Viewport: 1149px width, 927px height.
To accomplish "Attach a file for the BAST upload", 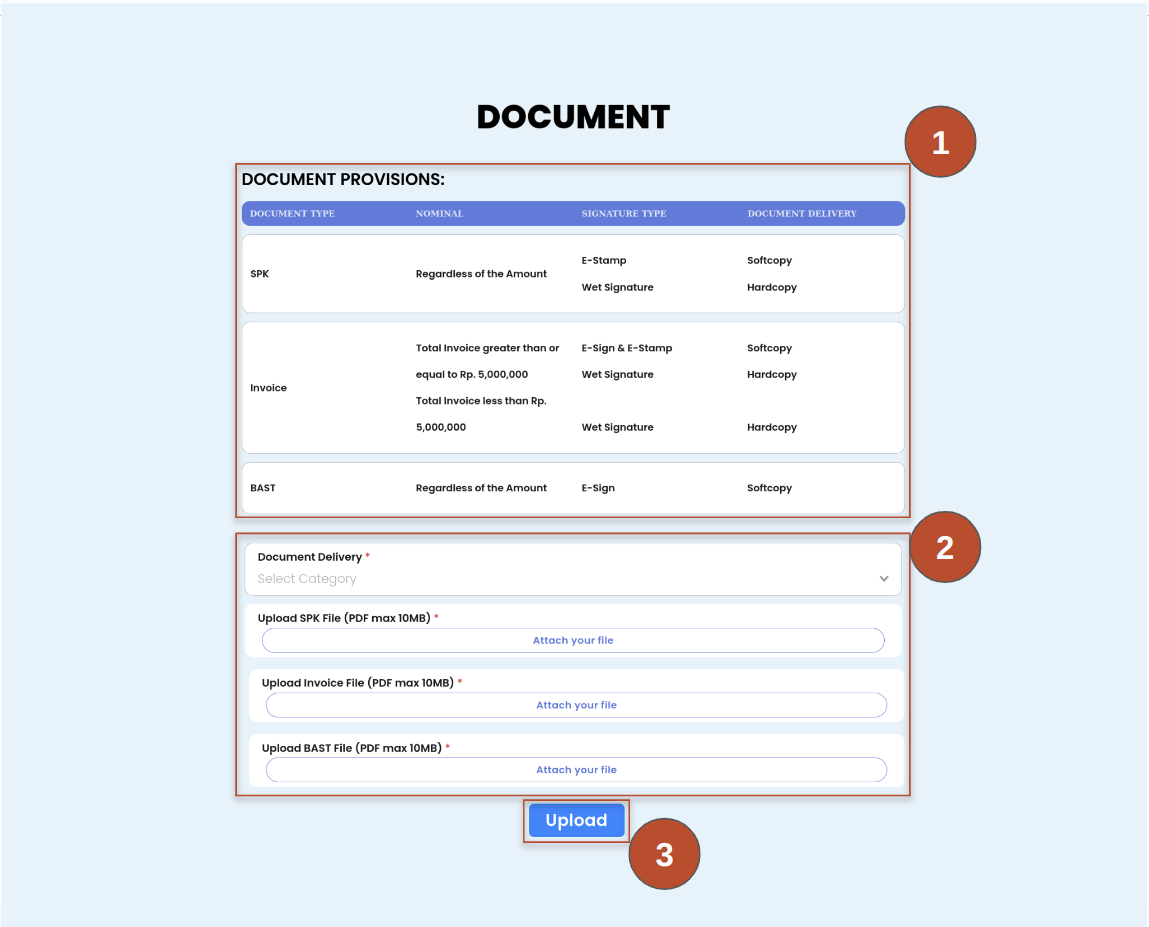I will (576, 770).
